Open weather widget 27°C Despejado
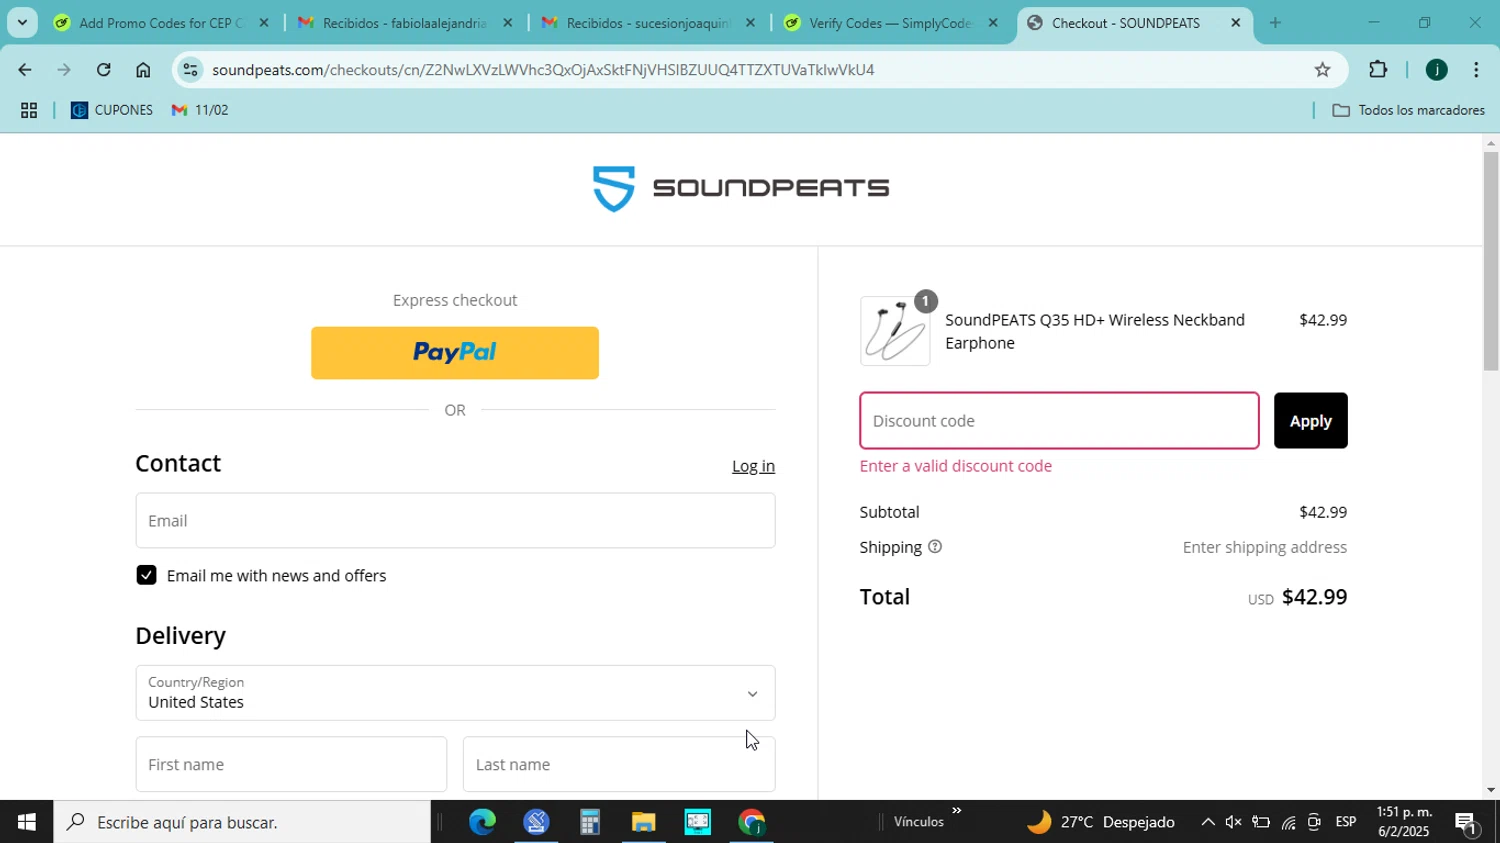Viewport: 1500px width, 843px height. point(1101,822)
